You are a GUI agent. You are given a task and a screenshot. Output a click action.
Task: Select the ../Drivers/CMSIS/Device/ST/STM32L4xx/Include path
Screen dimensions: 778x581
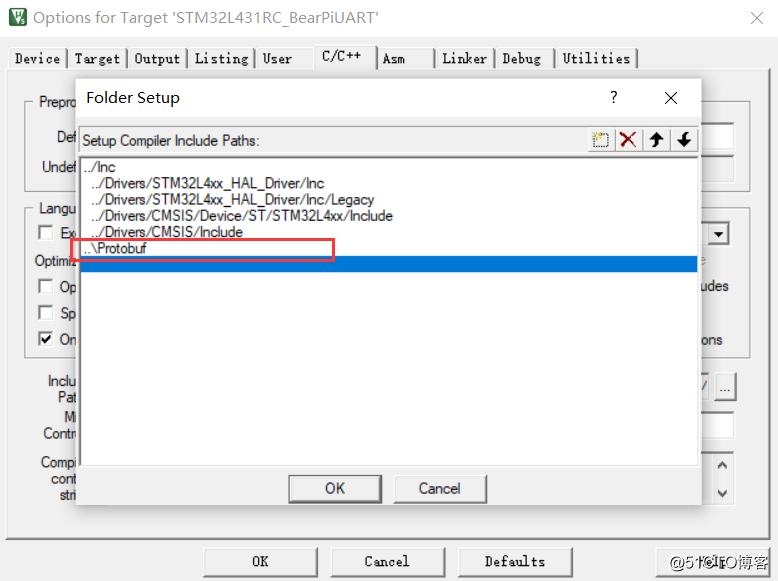point(389,216)
